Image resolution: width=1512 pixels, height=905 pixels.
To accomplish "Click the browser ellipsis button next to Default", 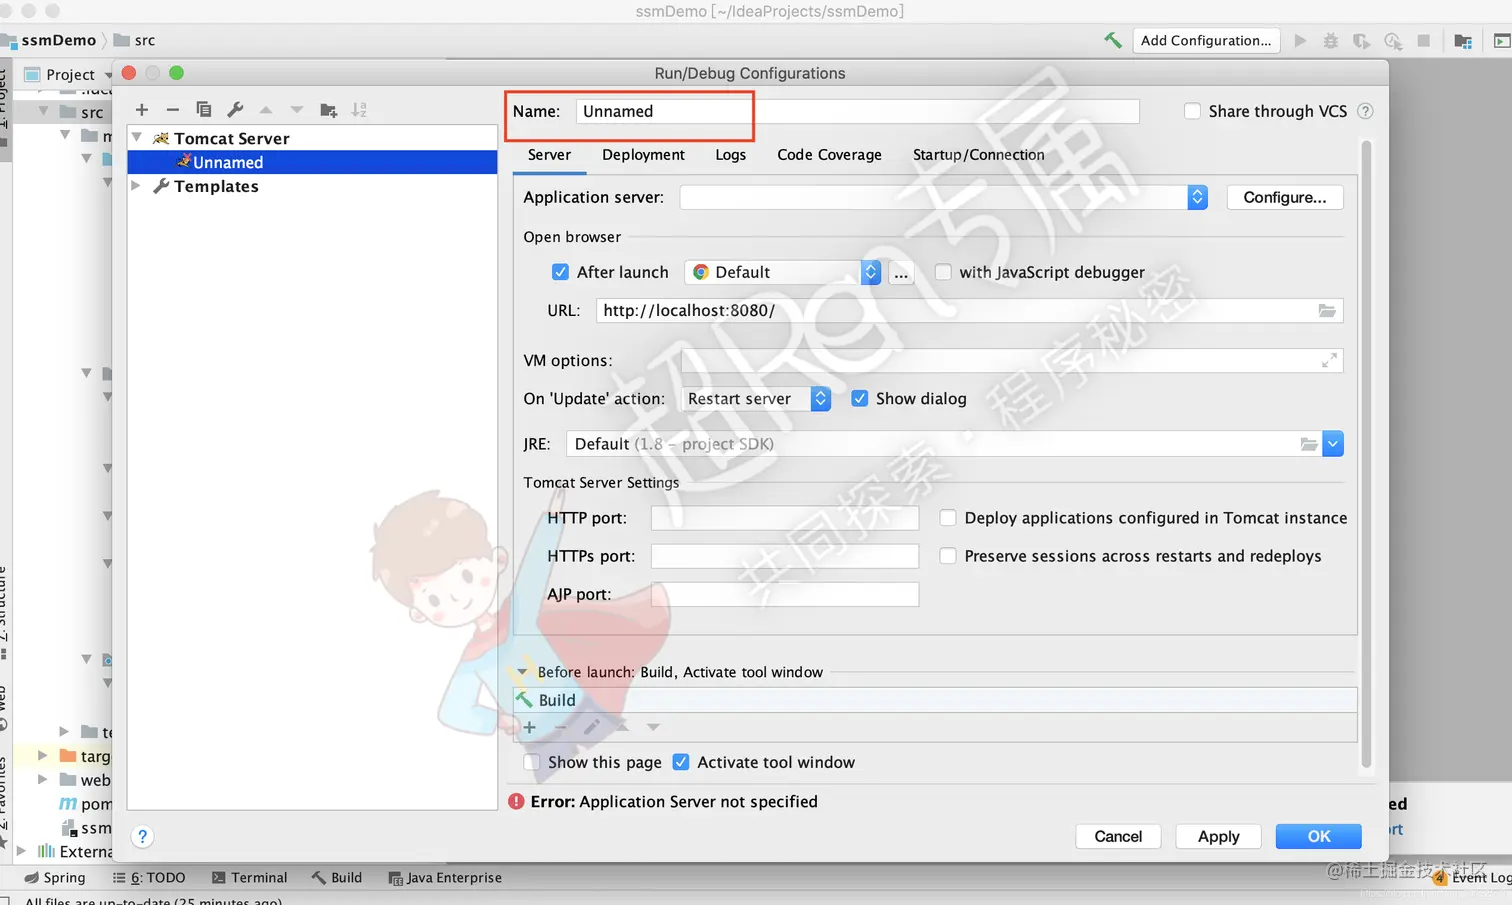I will 901,272.
